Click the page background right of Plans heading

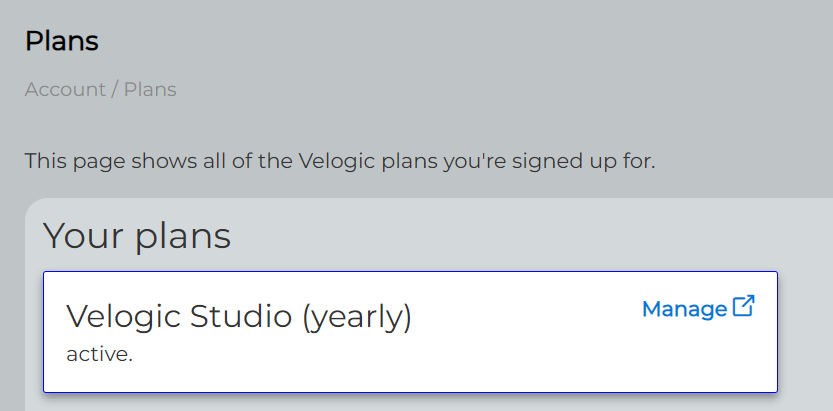coord(425,41)
